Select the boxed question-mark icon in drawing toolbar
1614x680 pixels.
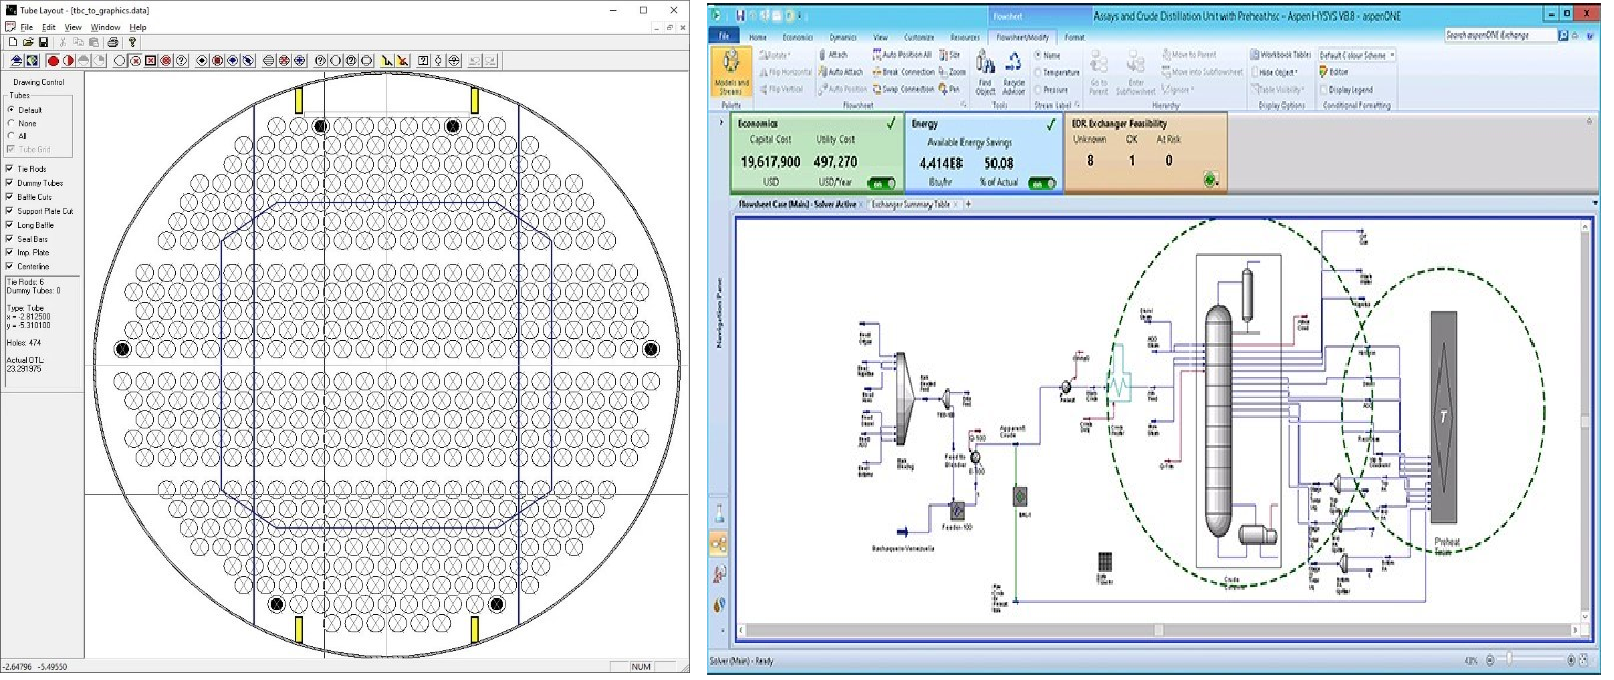point(423,61)
